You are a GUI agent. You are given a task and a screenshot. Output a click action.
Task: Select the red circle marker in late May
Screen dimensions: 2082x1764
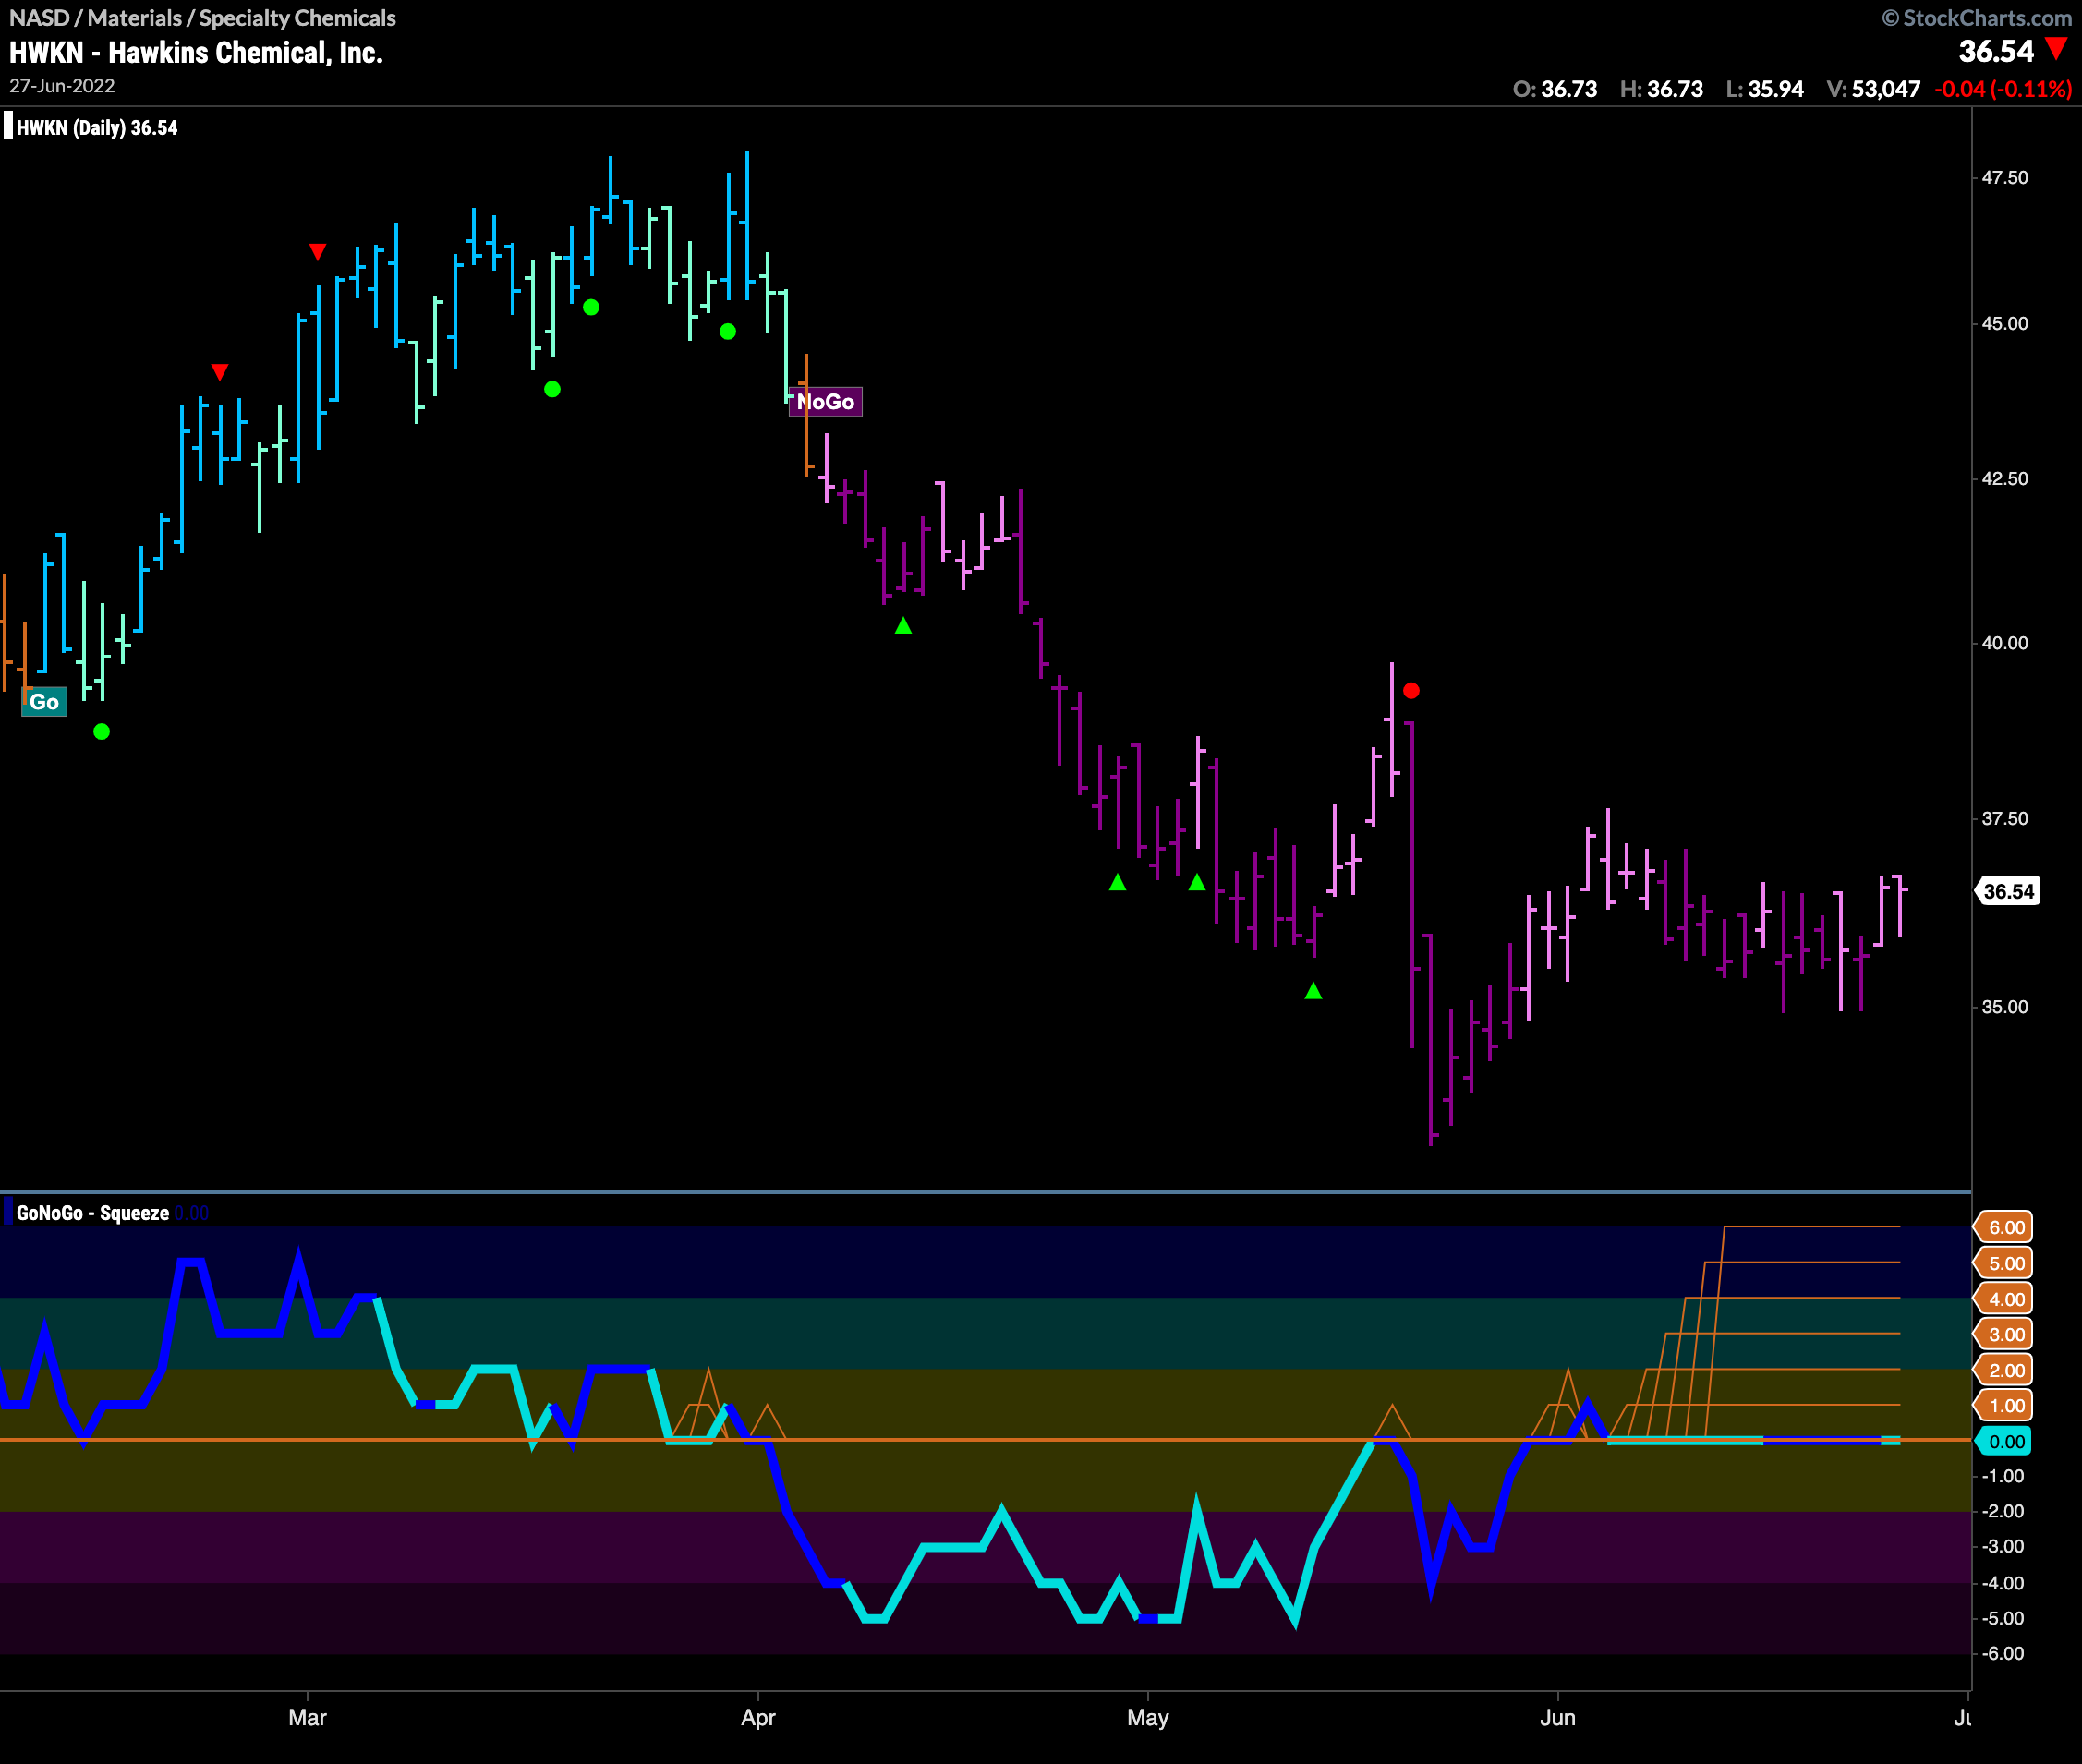coord(1411,690)
